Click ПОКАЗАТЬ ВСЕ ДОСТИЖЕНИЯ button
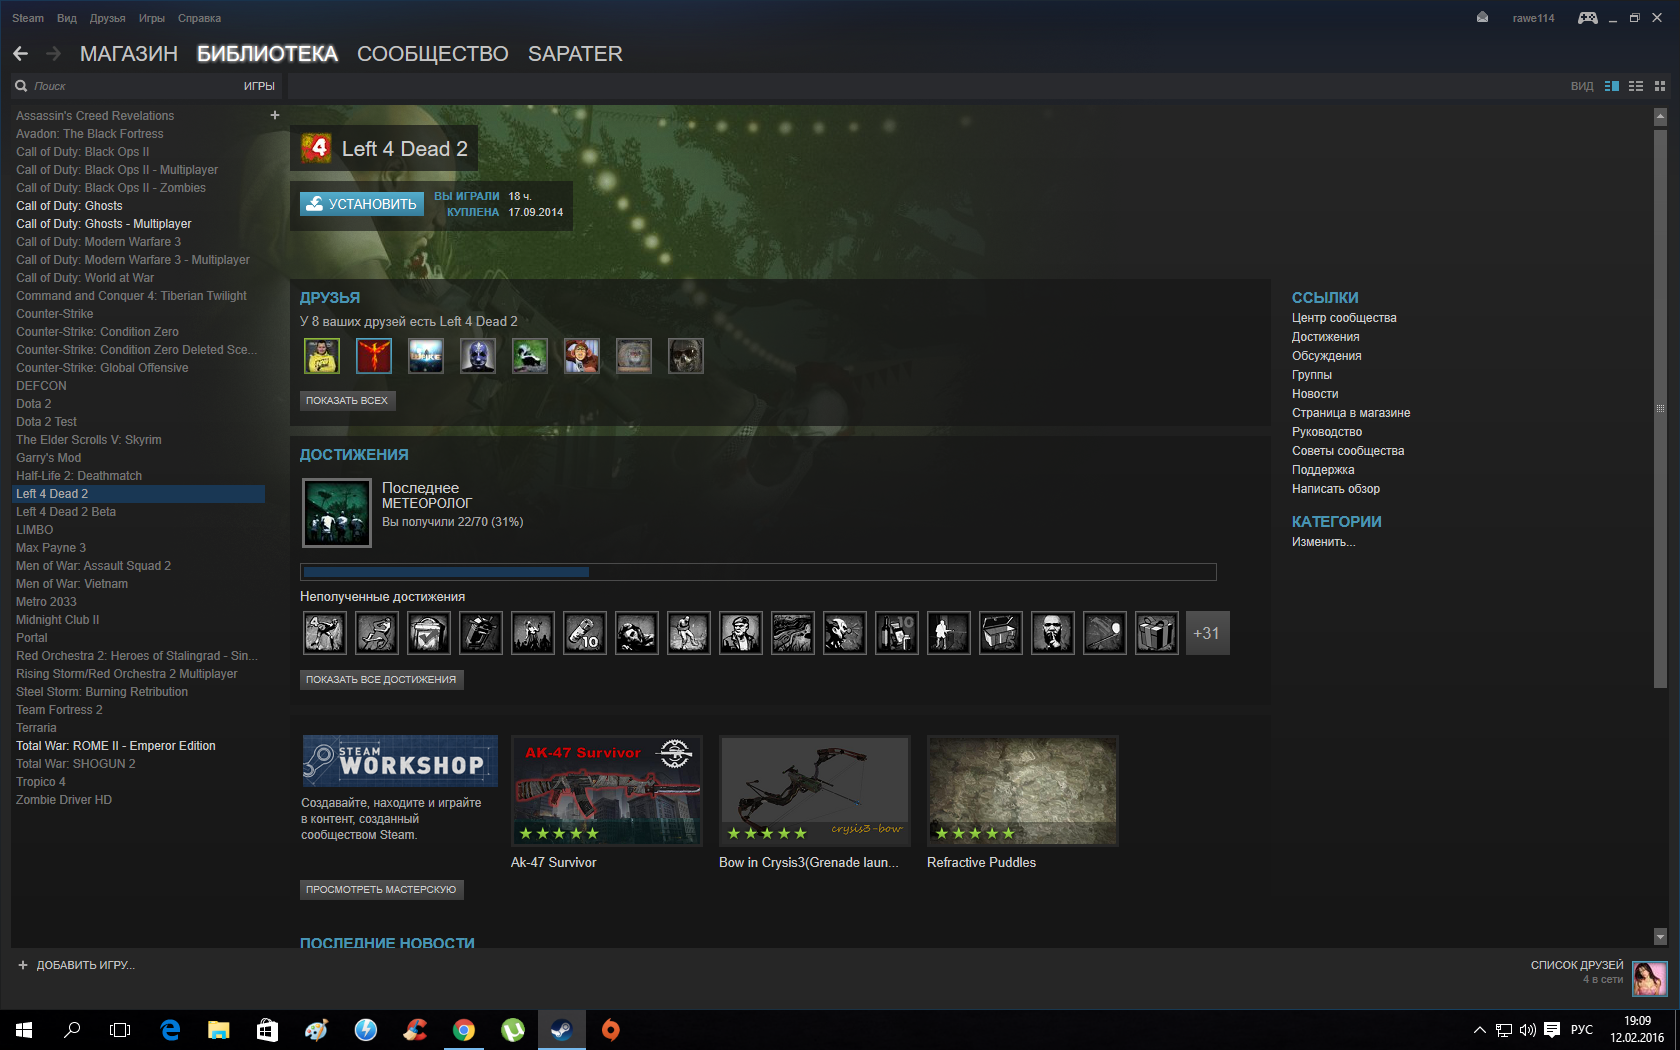 381,679
